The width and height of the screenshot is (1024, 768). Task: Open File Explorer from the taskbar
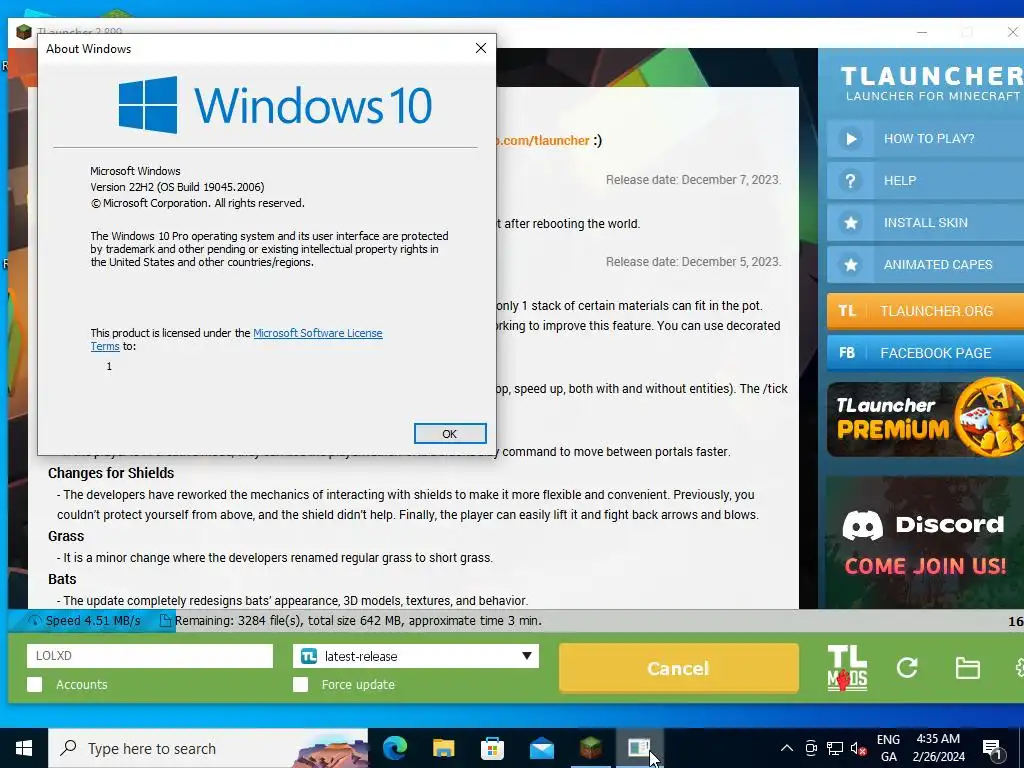443,748
